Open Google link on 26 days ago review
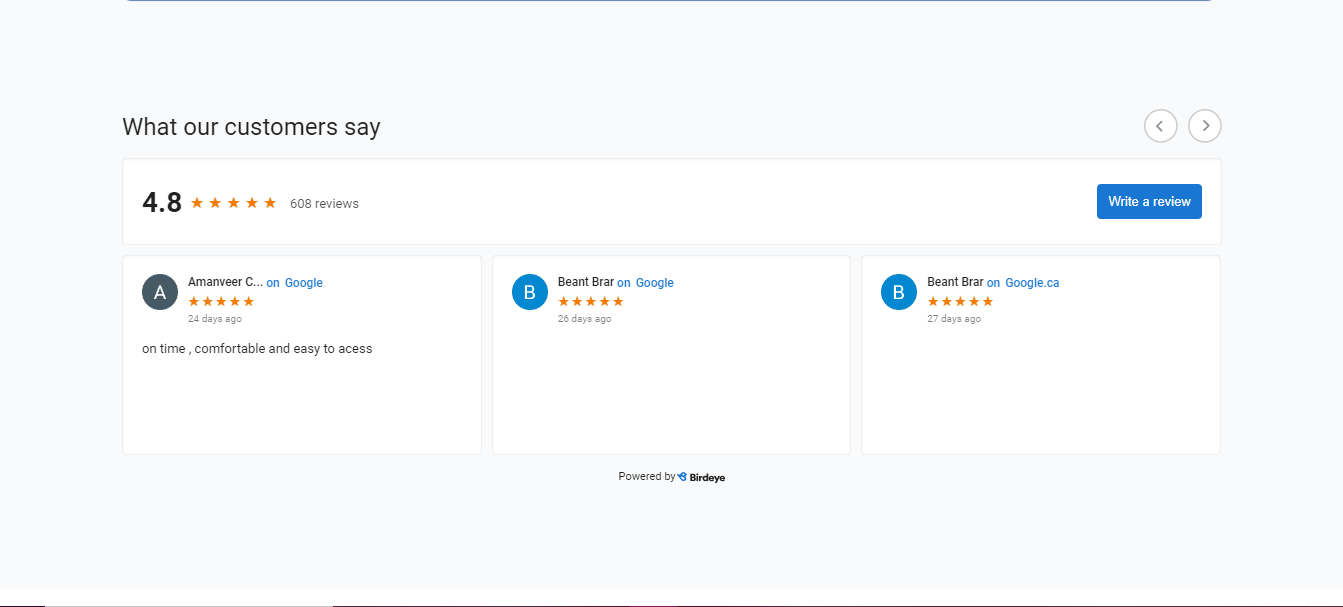This screenshot has width=1343, height=607. click(x=655, y=283)
